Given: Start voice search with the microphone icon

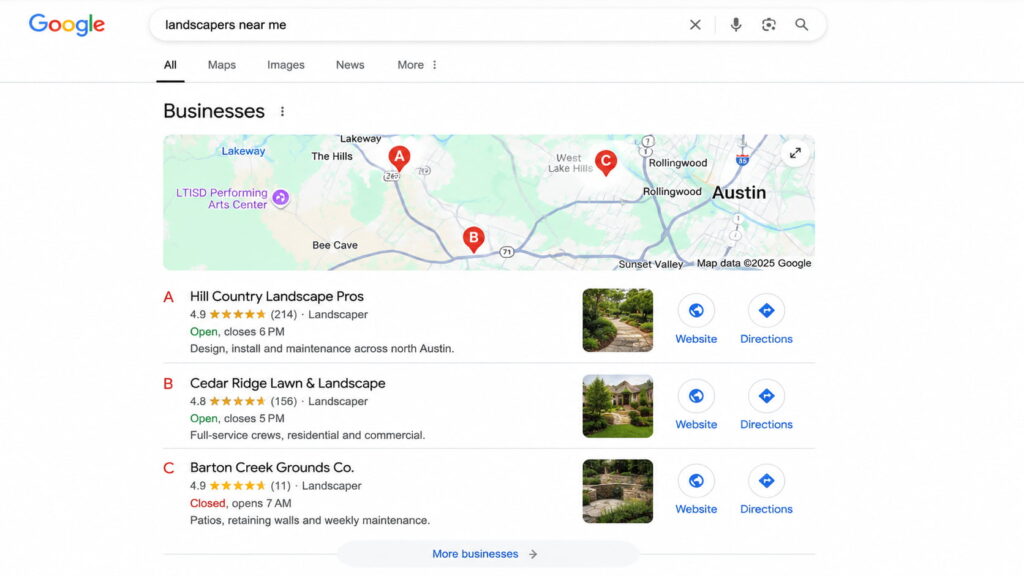Looking at the screenshot, I should click(x=735, y=25).
